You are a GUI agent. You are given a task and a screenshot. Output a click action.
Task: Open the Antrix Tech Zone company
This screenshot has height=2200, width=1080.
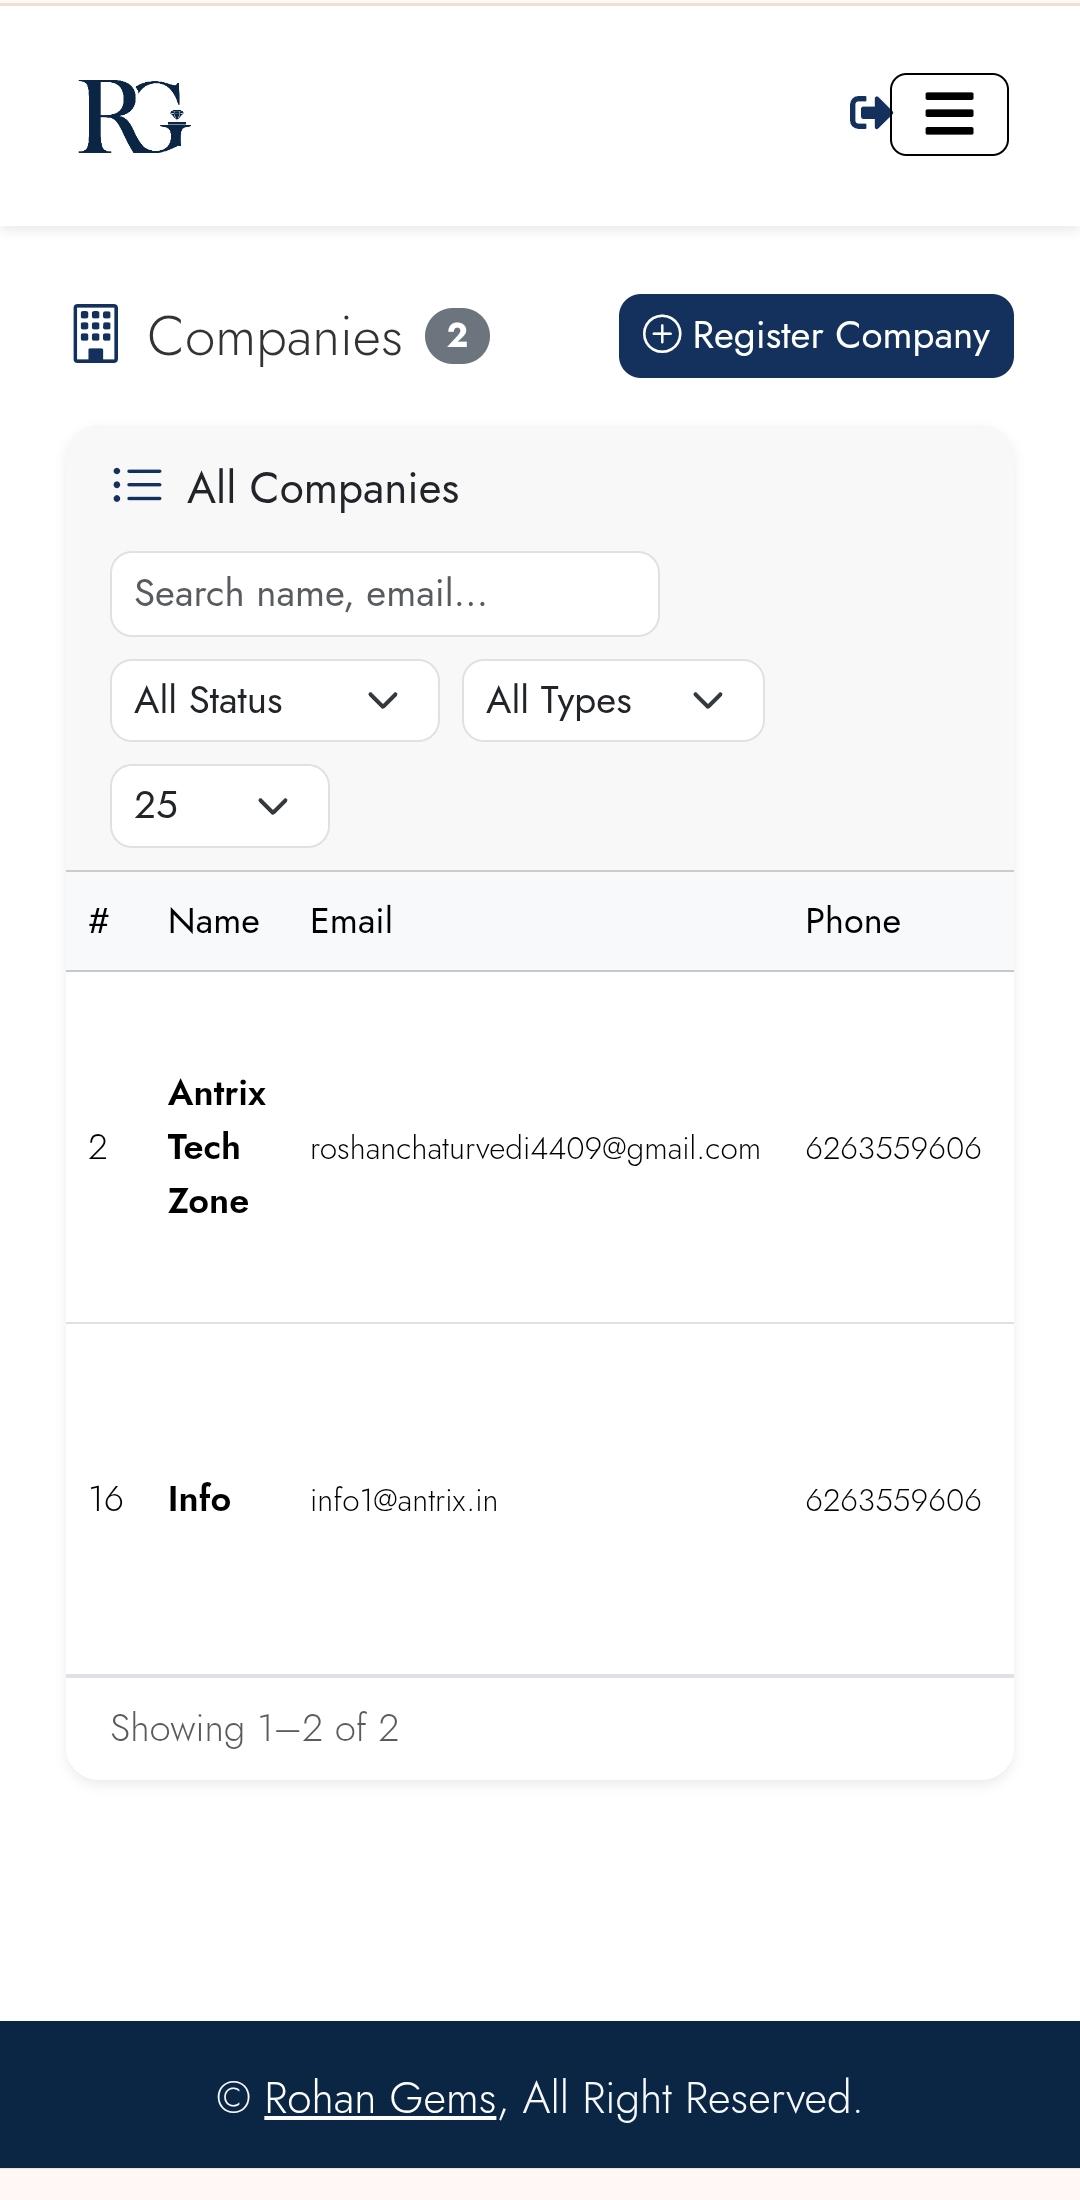(x=216, y=1147)
